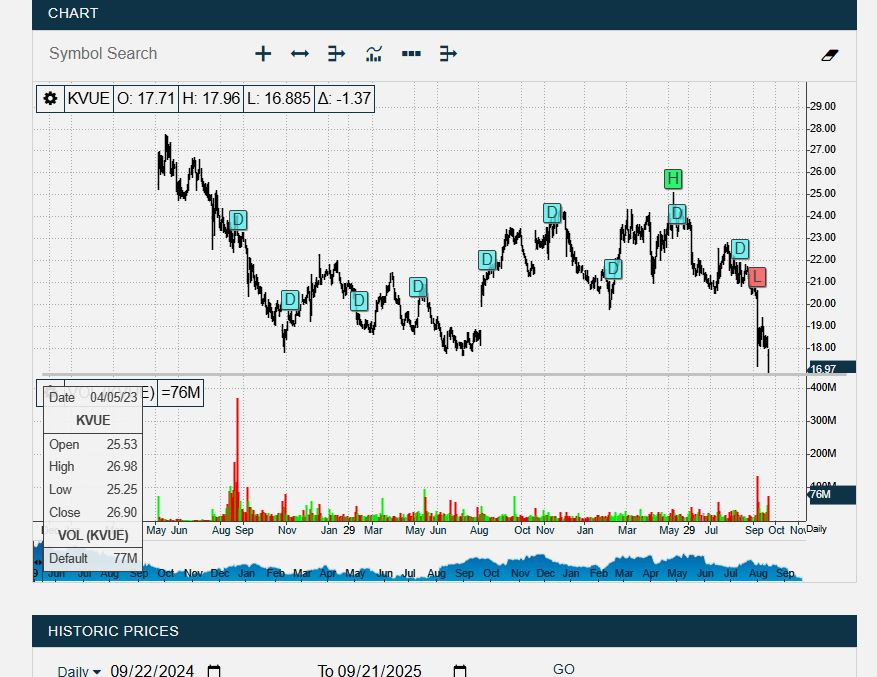Image resolution: width=877 pixels, height=677 pixels.
Task: Open KVUE chart settings gear
Action: pyautogui.click(x=50, y=98)
